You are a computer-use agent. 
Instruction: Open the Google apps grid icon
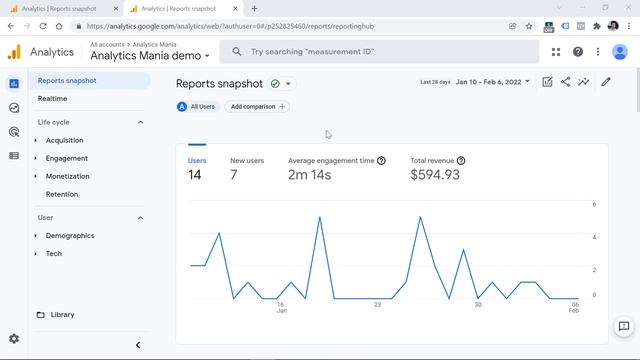pyautogui.click(x=556, y=52)
